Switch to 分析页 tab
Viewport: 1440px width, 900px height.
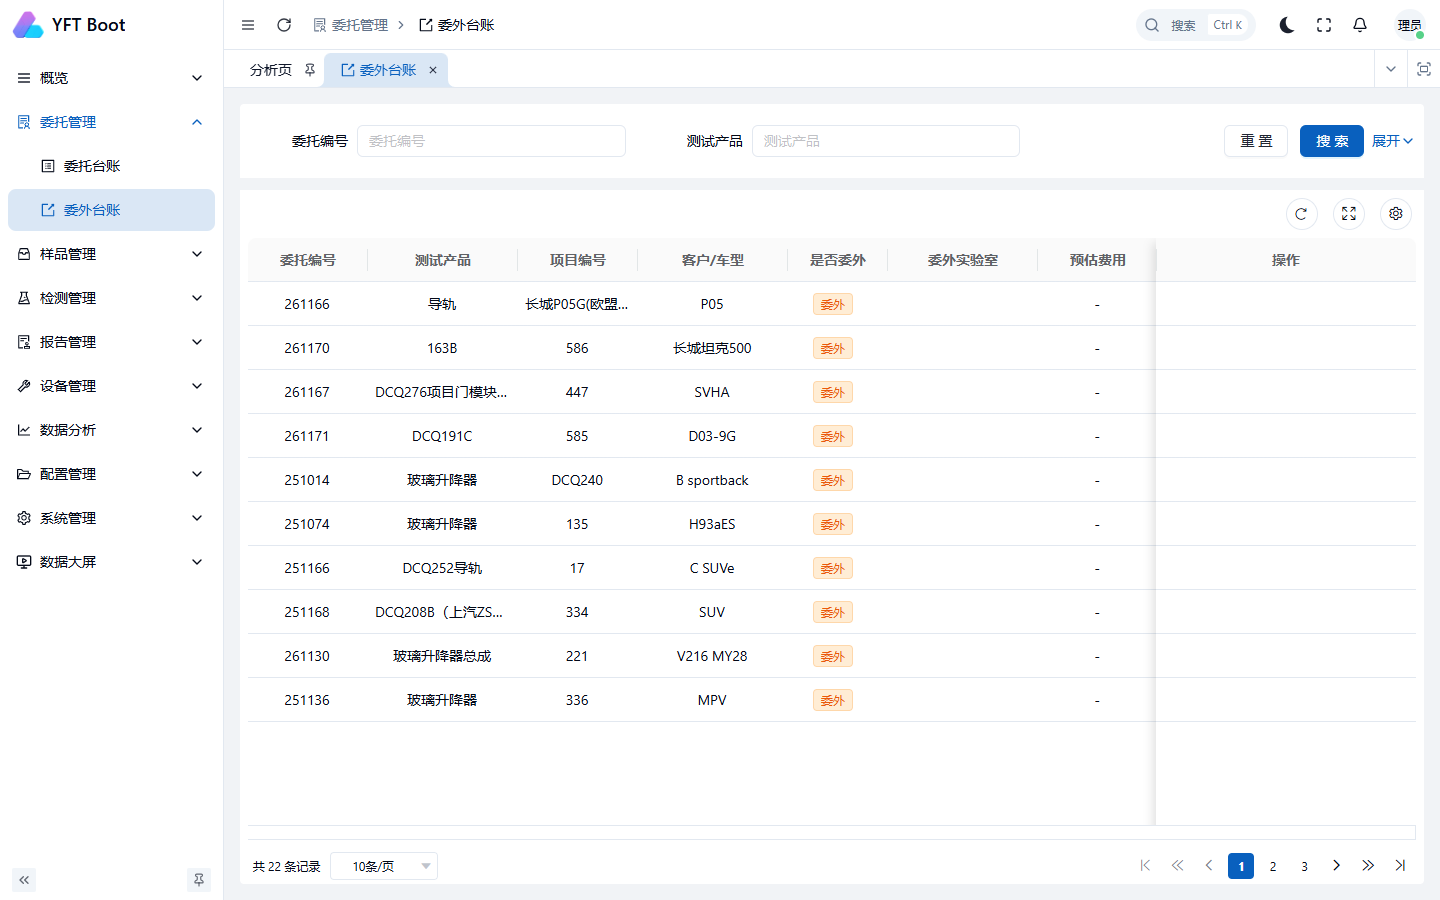pos(271,70)
